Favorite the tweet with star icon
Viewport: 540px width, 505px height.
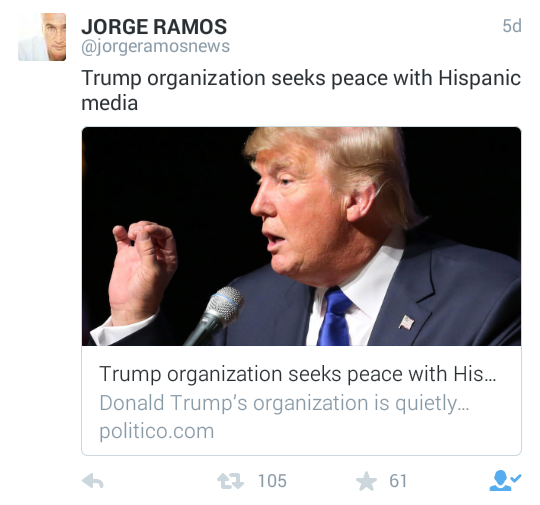point(366,481)
